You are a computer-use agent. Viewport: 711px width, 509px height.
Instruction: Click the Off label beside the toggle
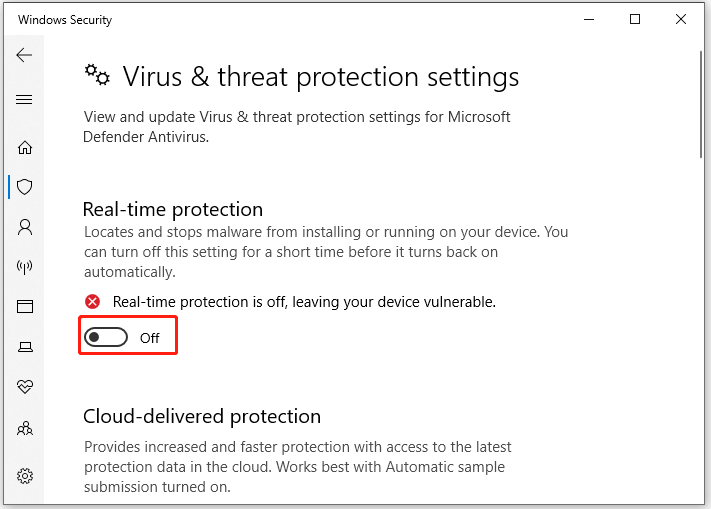click(x=150, y=338)
